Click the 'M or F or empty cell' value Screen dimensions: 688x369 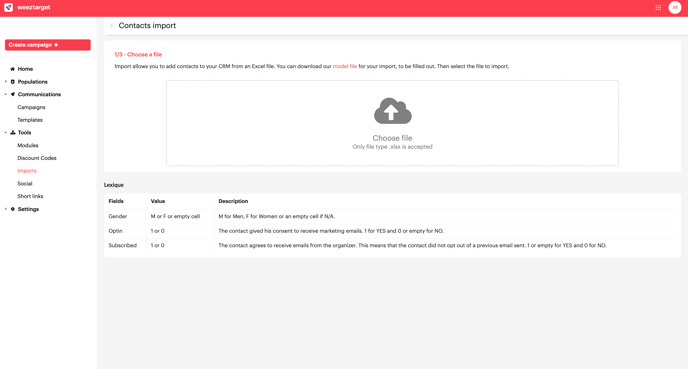(x=175, y=216)
